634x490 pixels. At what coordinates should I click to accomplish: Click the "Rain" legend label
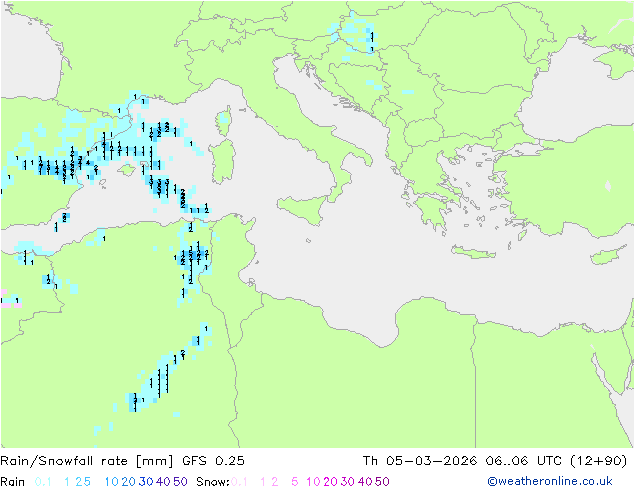pyautogui.click(x=13, y=482)
